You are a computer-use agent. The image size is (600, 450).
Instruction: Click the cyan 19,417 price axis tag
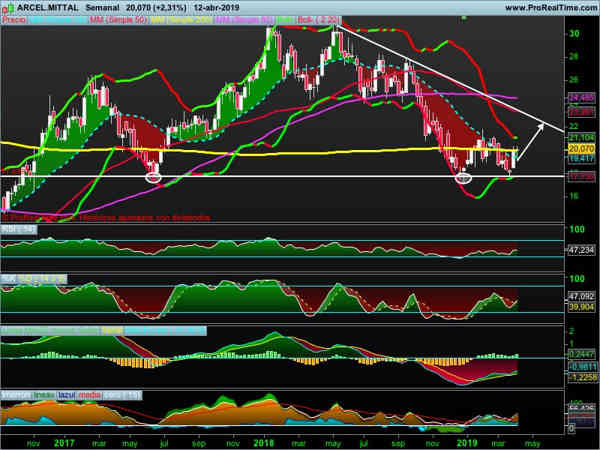coord(581,158)
